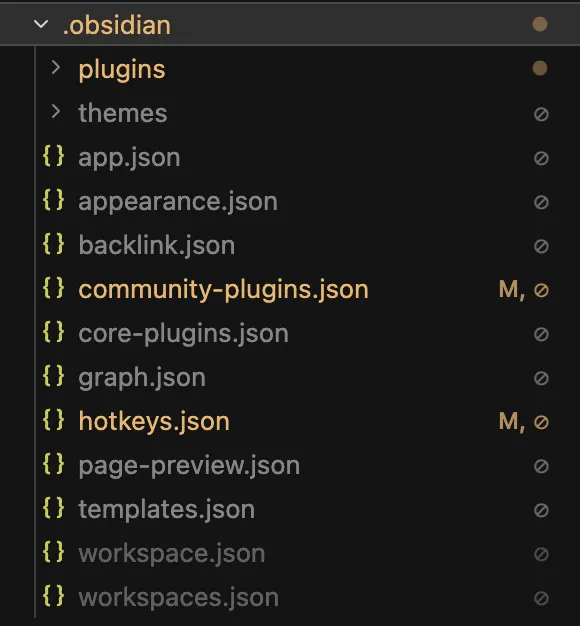Expand the themes folder chevron
Viewport: 580px width, 626px height.
pos(56,112)
